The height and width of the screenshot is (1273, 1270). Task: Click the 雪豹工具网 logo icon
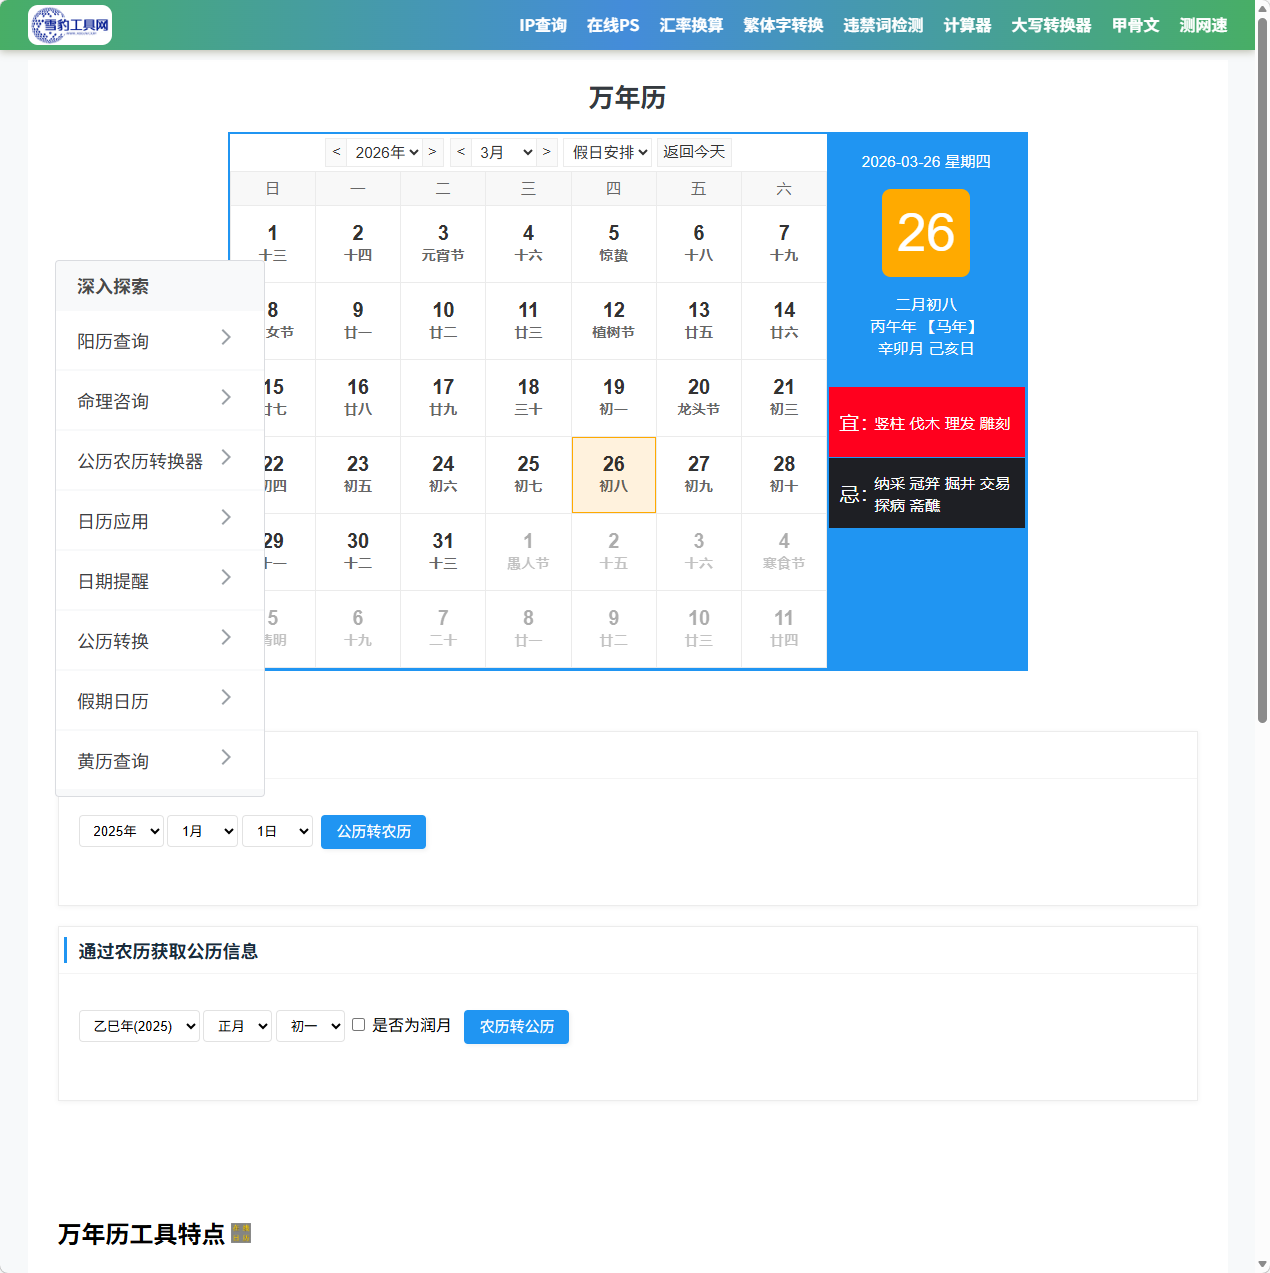coord(69,24)
